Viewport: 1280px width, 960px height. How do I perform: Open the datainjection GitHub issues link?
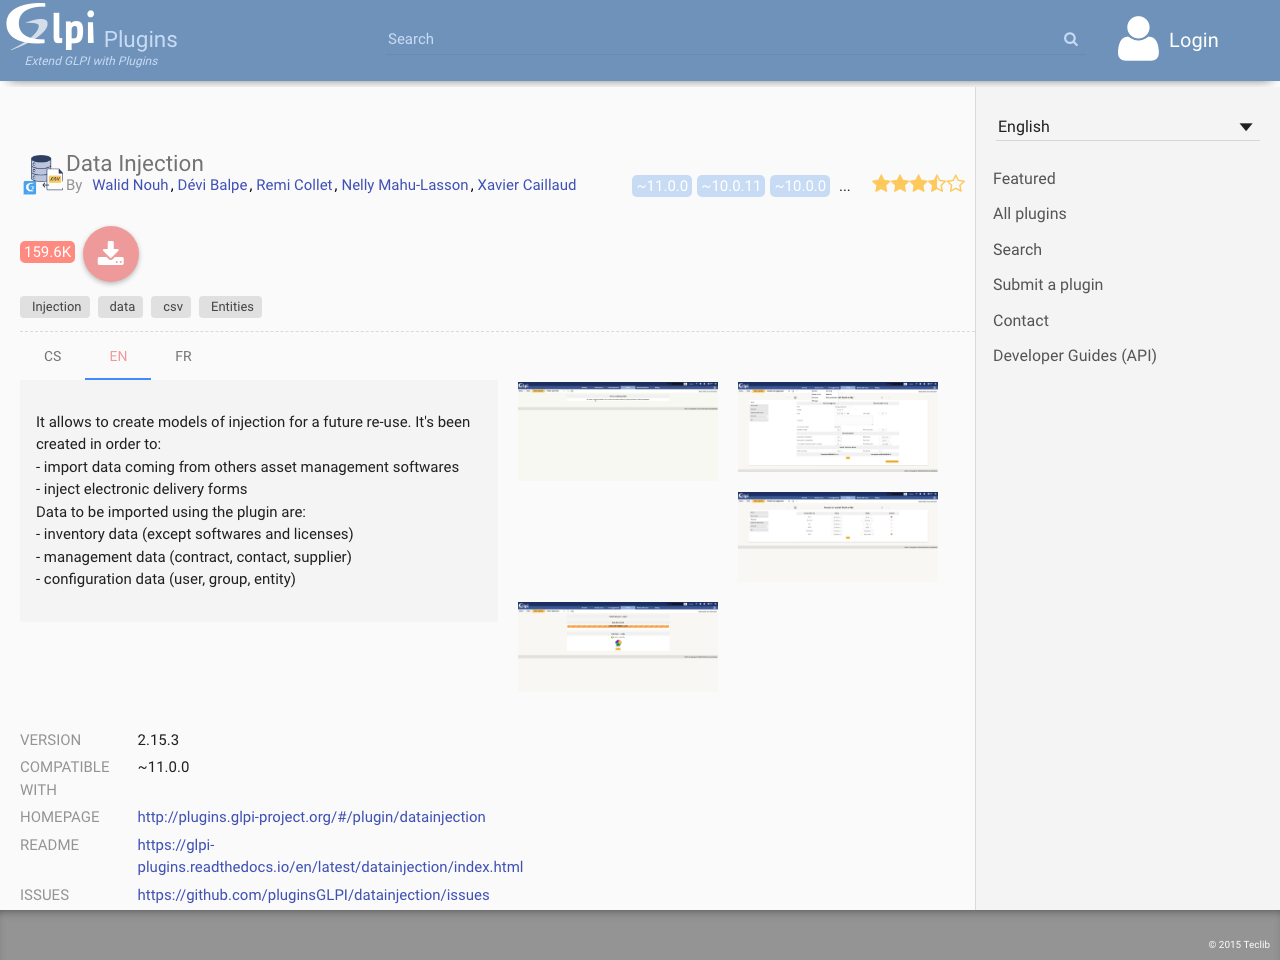coord(313,895)
